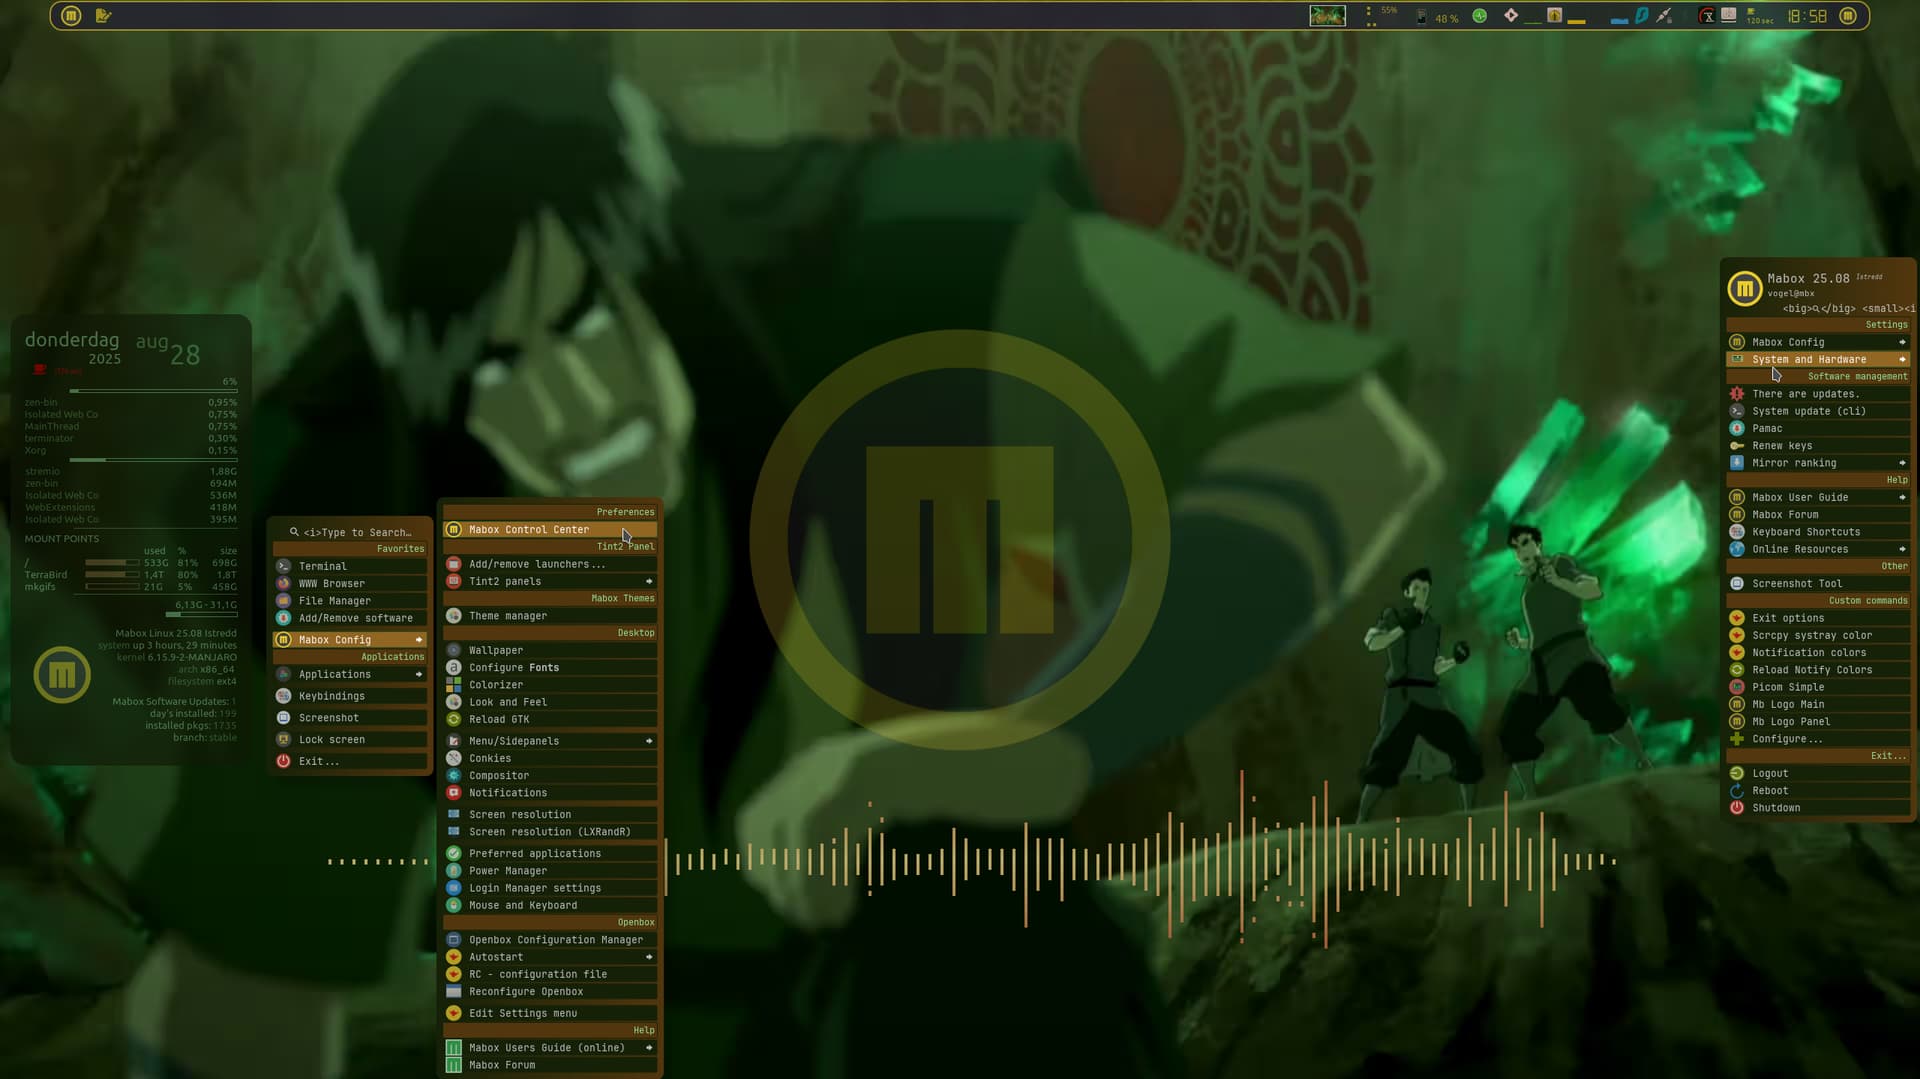Select Mabox Control Center menu entry
Viewport: 1920px width, 1079px height.
[529, 530]
